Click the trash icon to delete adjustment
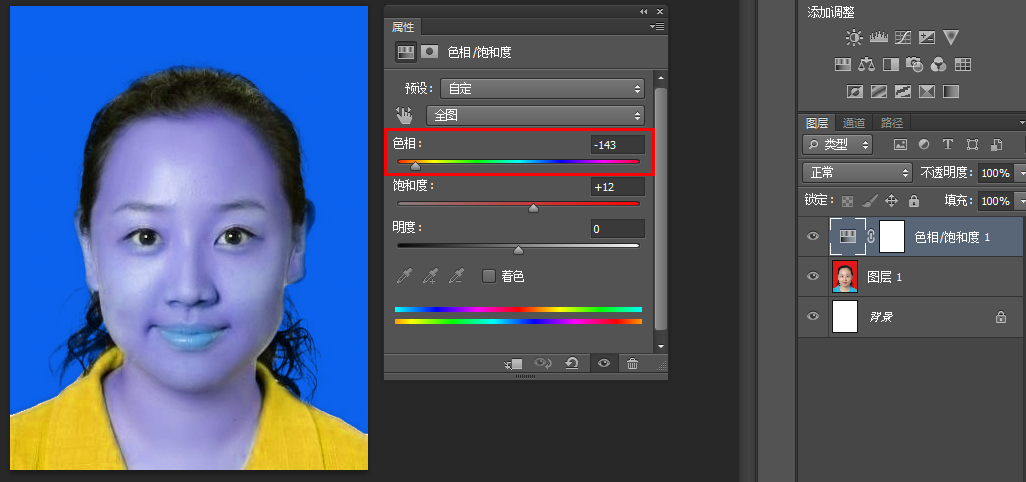The height and width of the screenshot is (482, 1026). [x=632, y=364]
